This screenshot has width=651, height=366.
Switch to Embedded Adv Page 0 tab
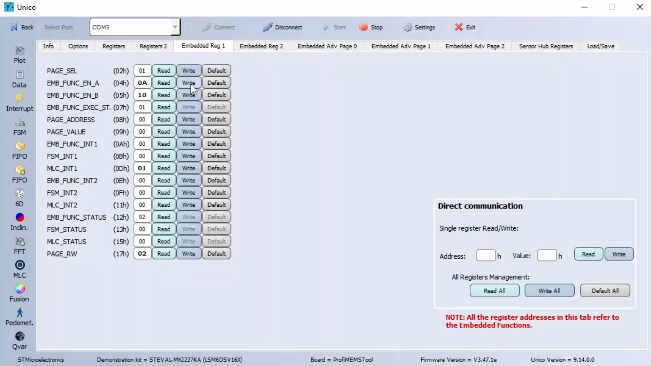coord(327,46)
